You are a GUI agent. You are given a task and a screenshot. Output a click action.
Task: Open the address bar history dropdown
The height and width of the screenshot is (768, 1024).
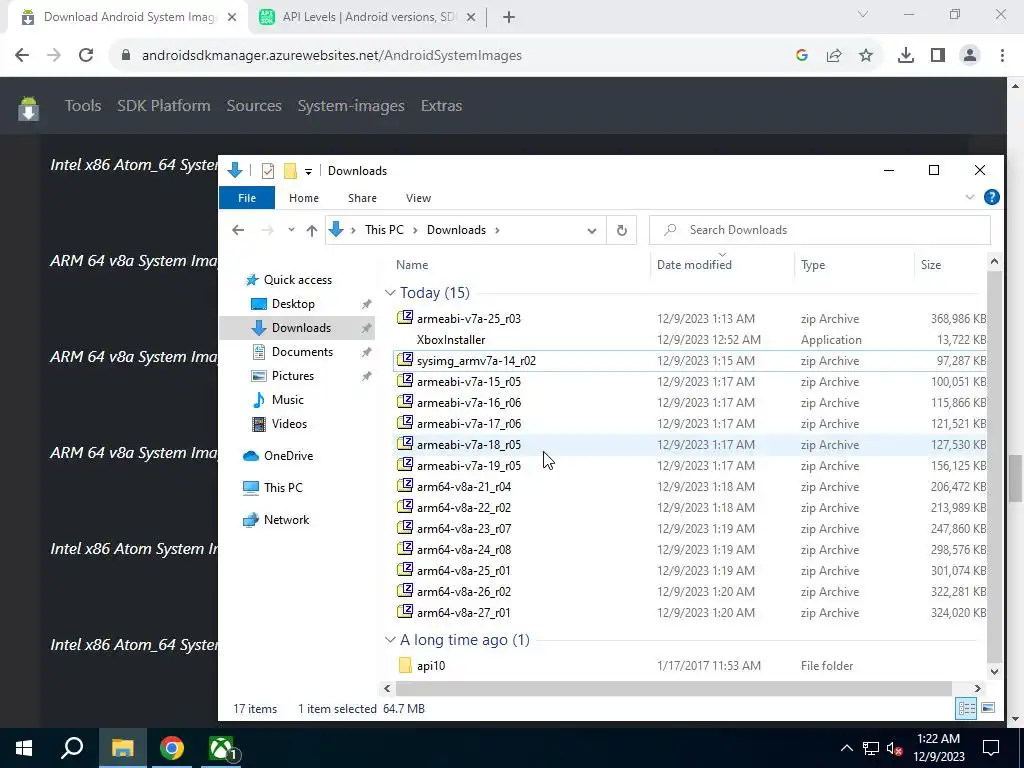(592, 231)
